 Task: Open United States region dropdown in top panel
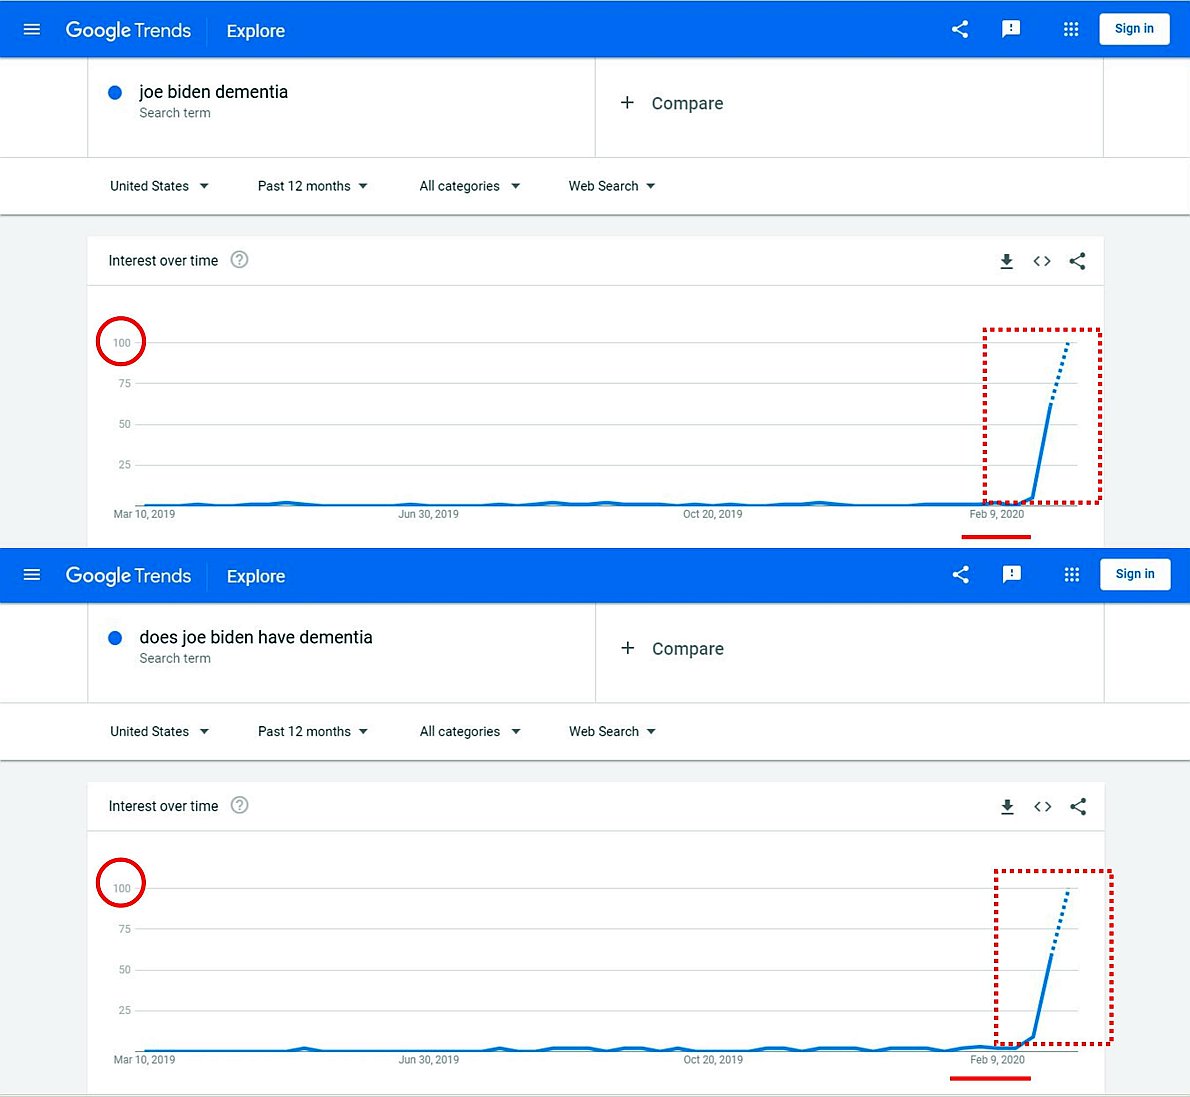point(159,186)
